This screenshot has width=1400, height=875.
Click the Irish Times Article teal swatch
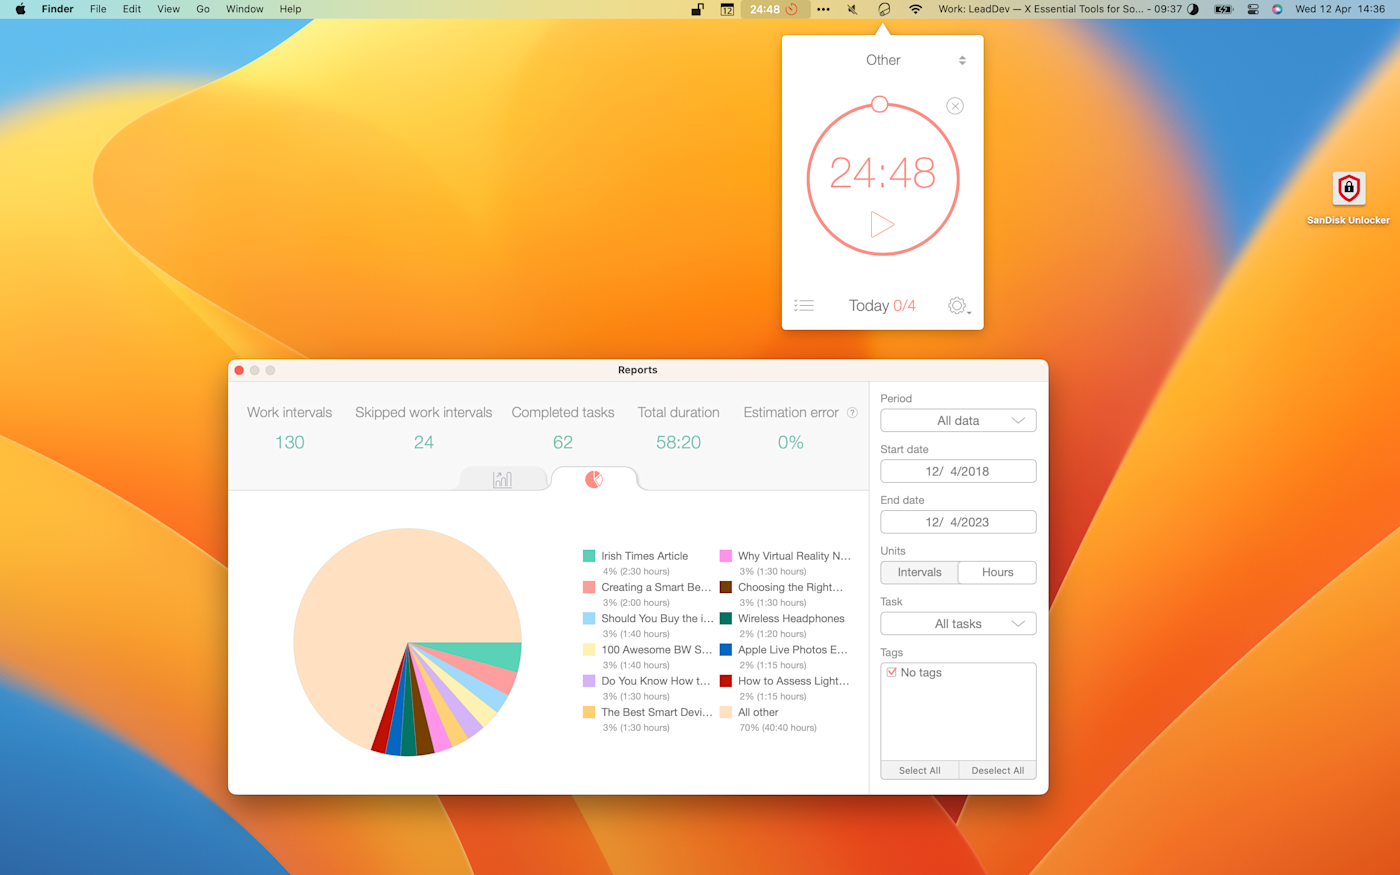(x=589, y=556)
